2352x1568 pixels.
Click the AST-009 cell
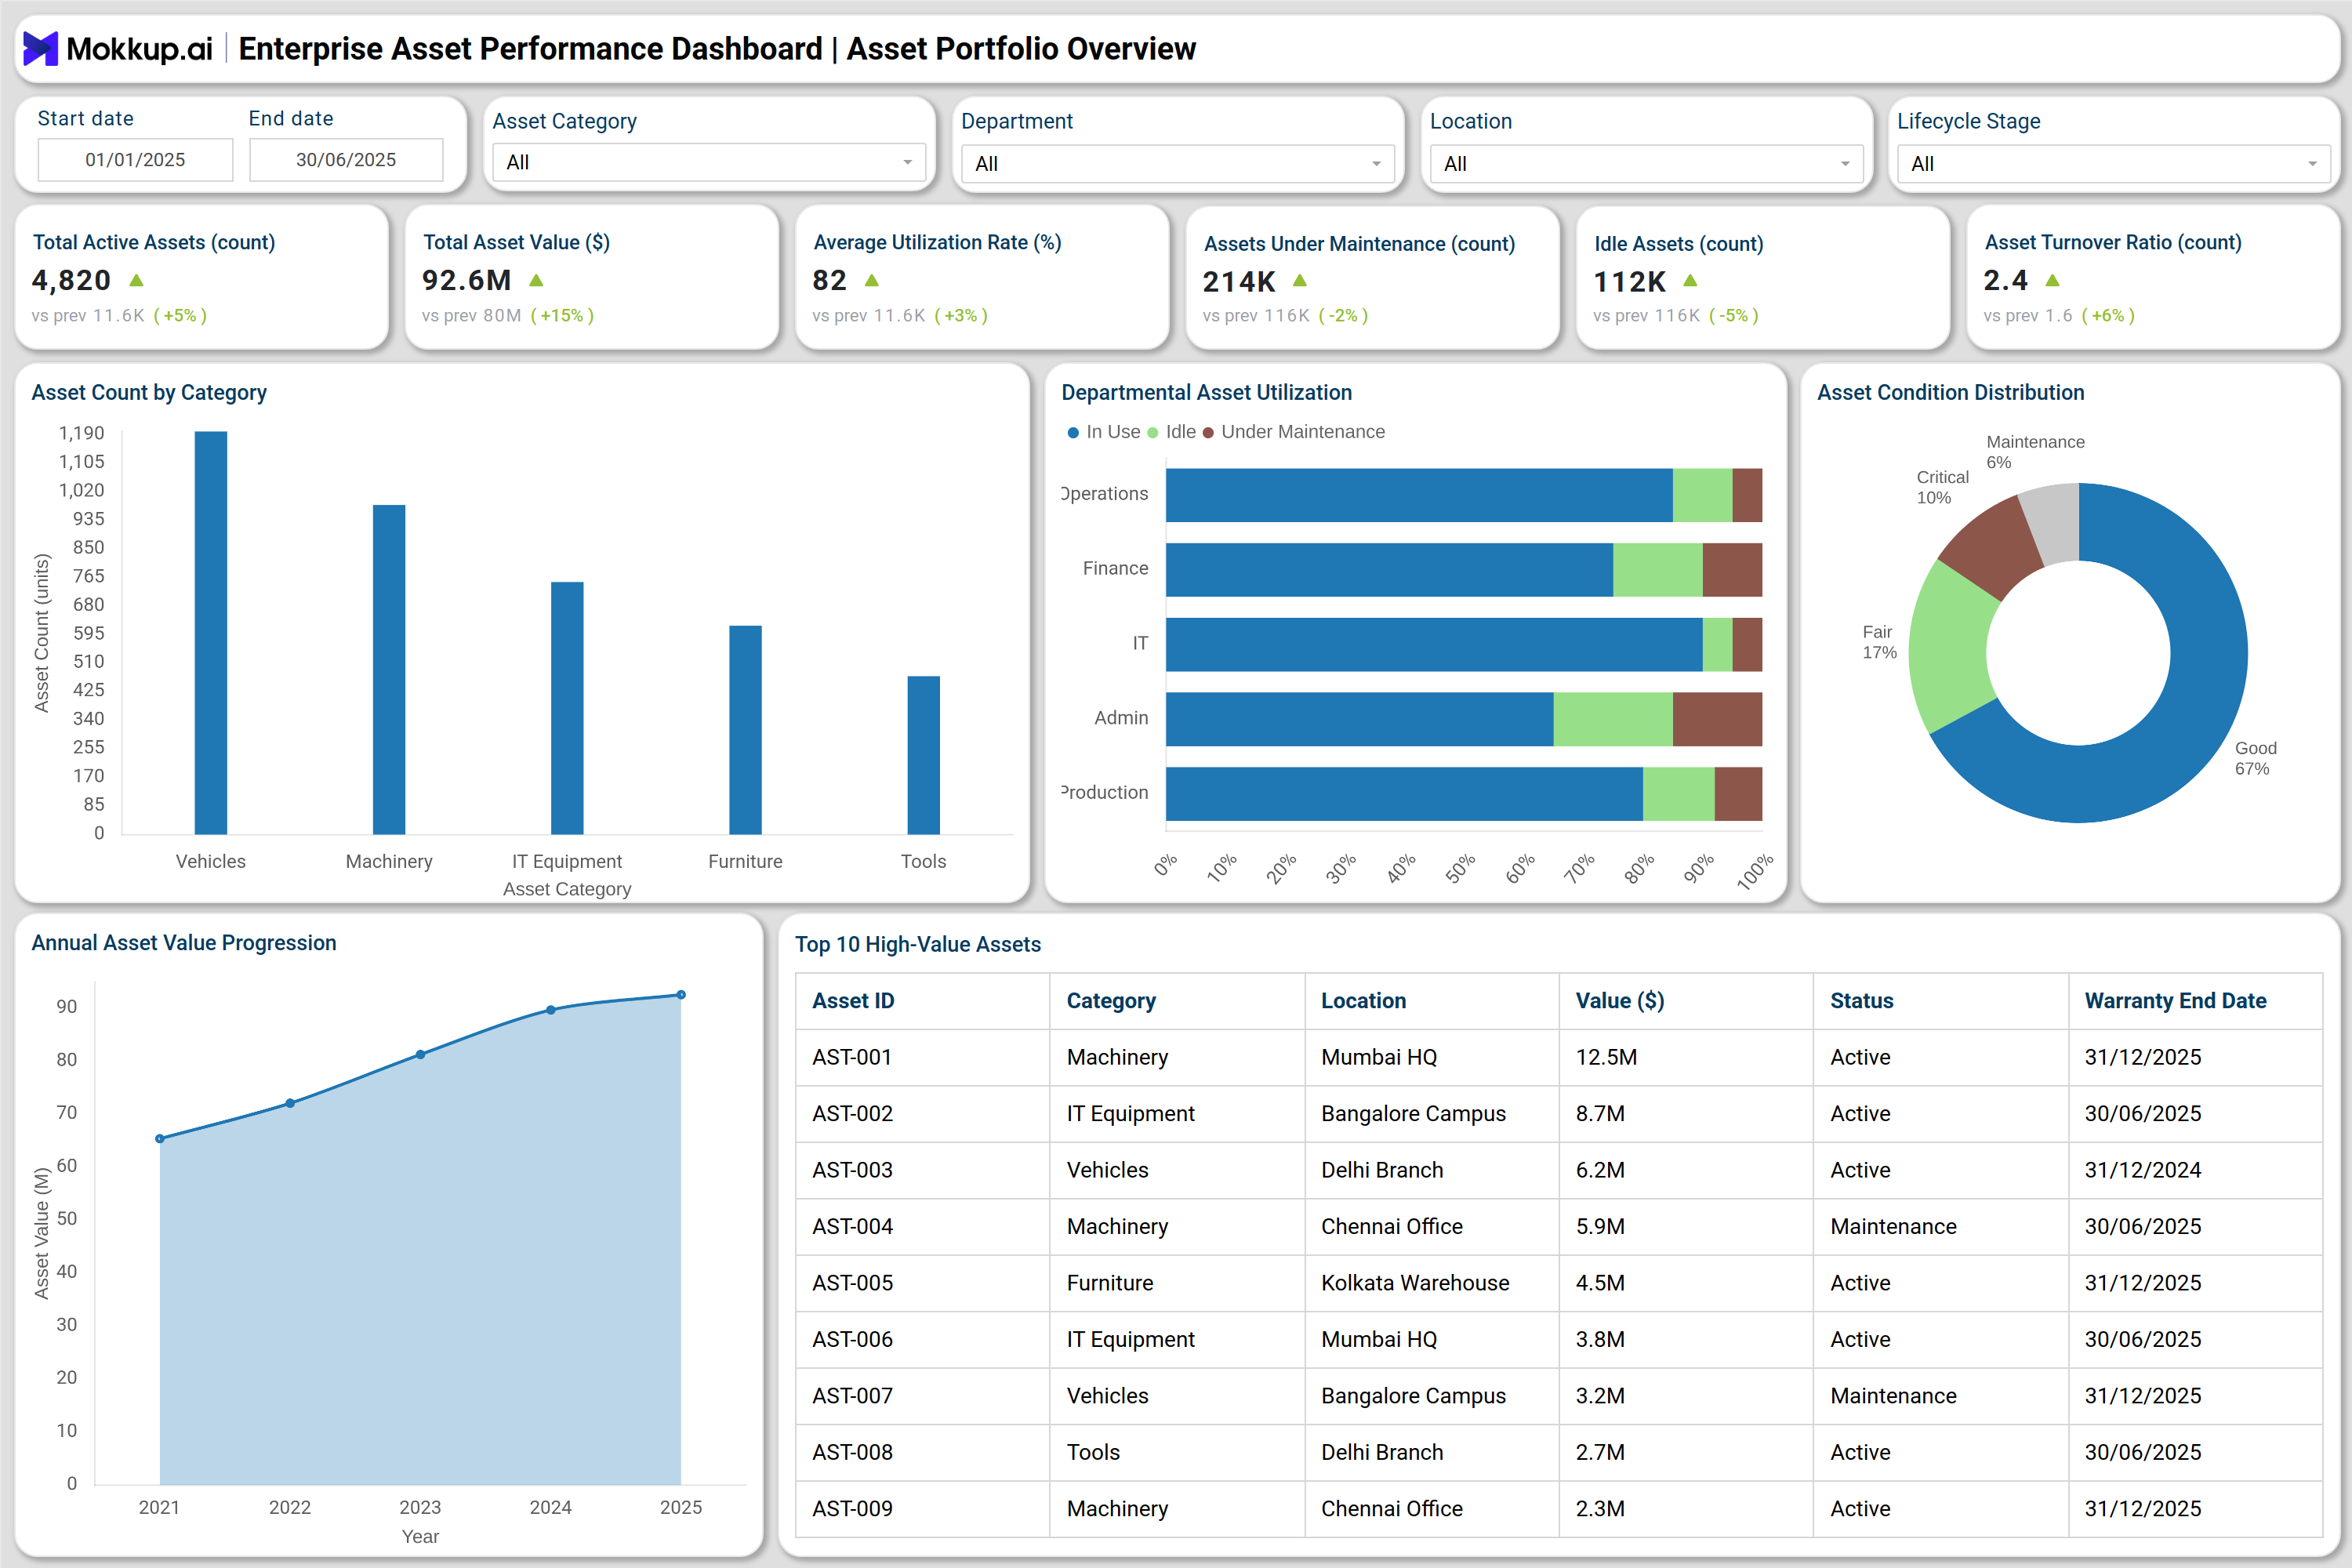click(922, 1509)
